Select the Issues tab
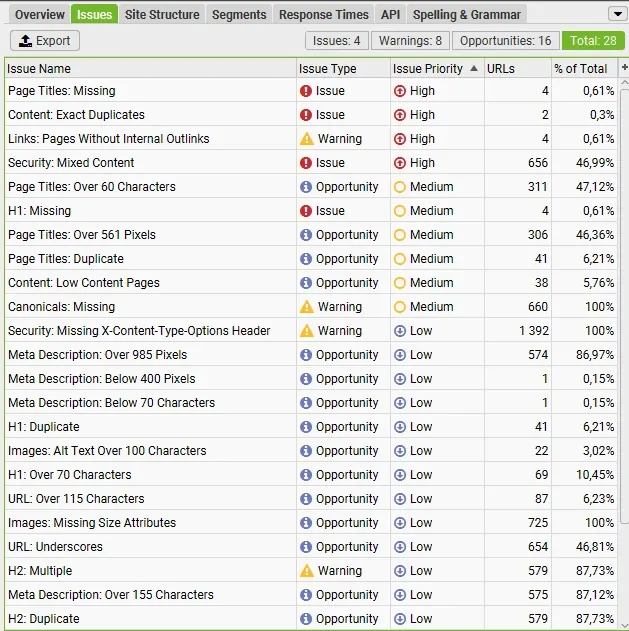629x631 pixels. [94, 14]
